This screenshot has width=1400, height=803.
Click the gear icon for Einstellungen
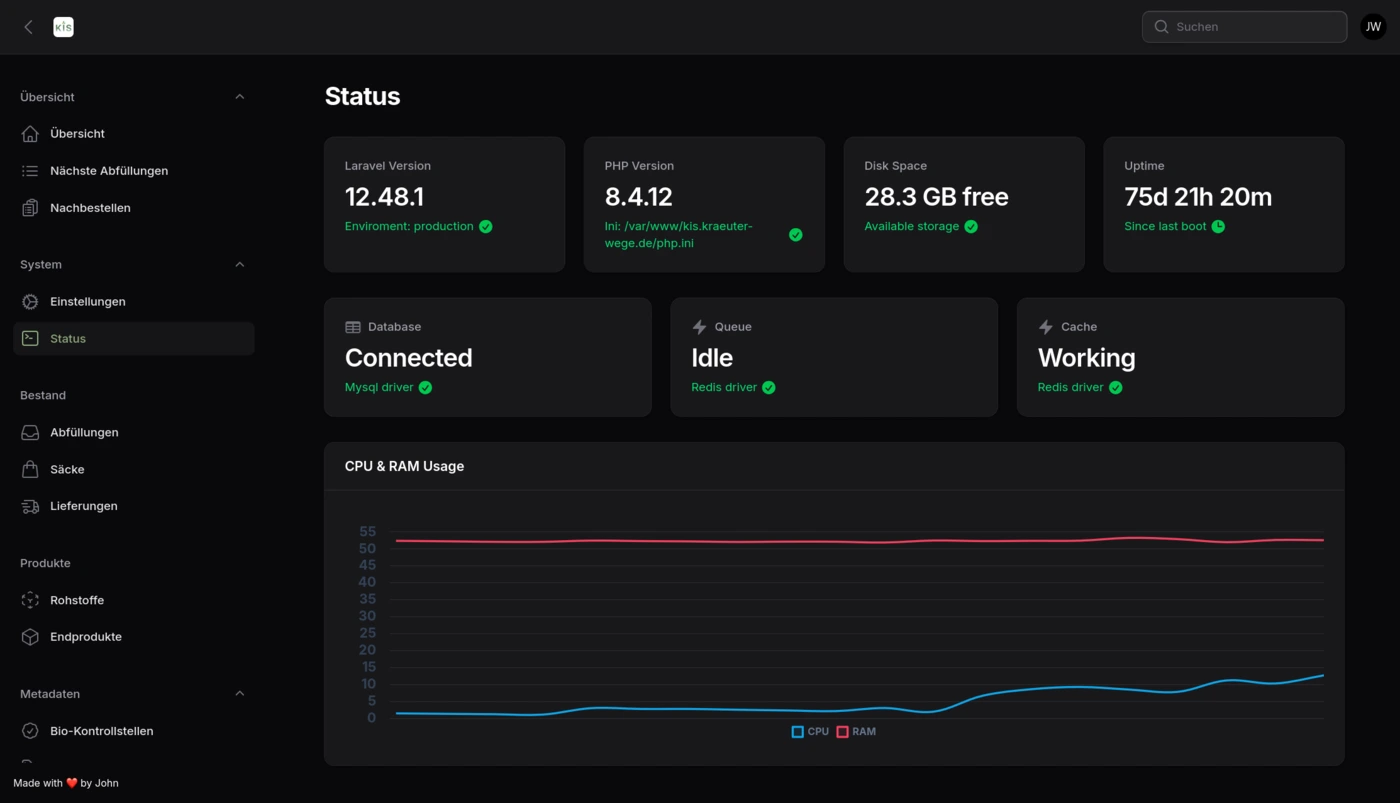[30, 302]
